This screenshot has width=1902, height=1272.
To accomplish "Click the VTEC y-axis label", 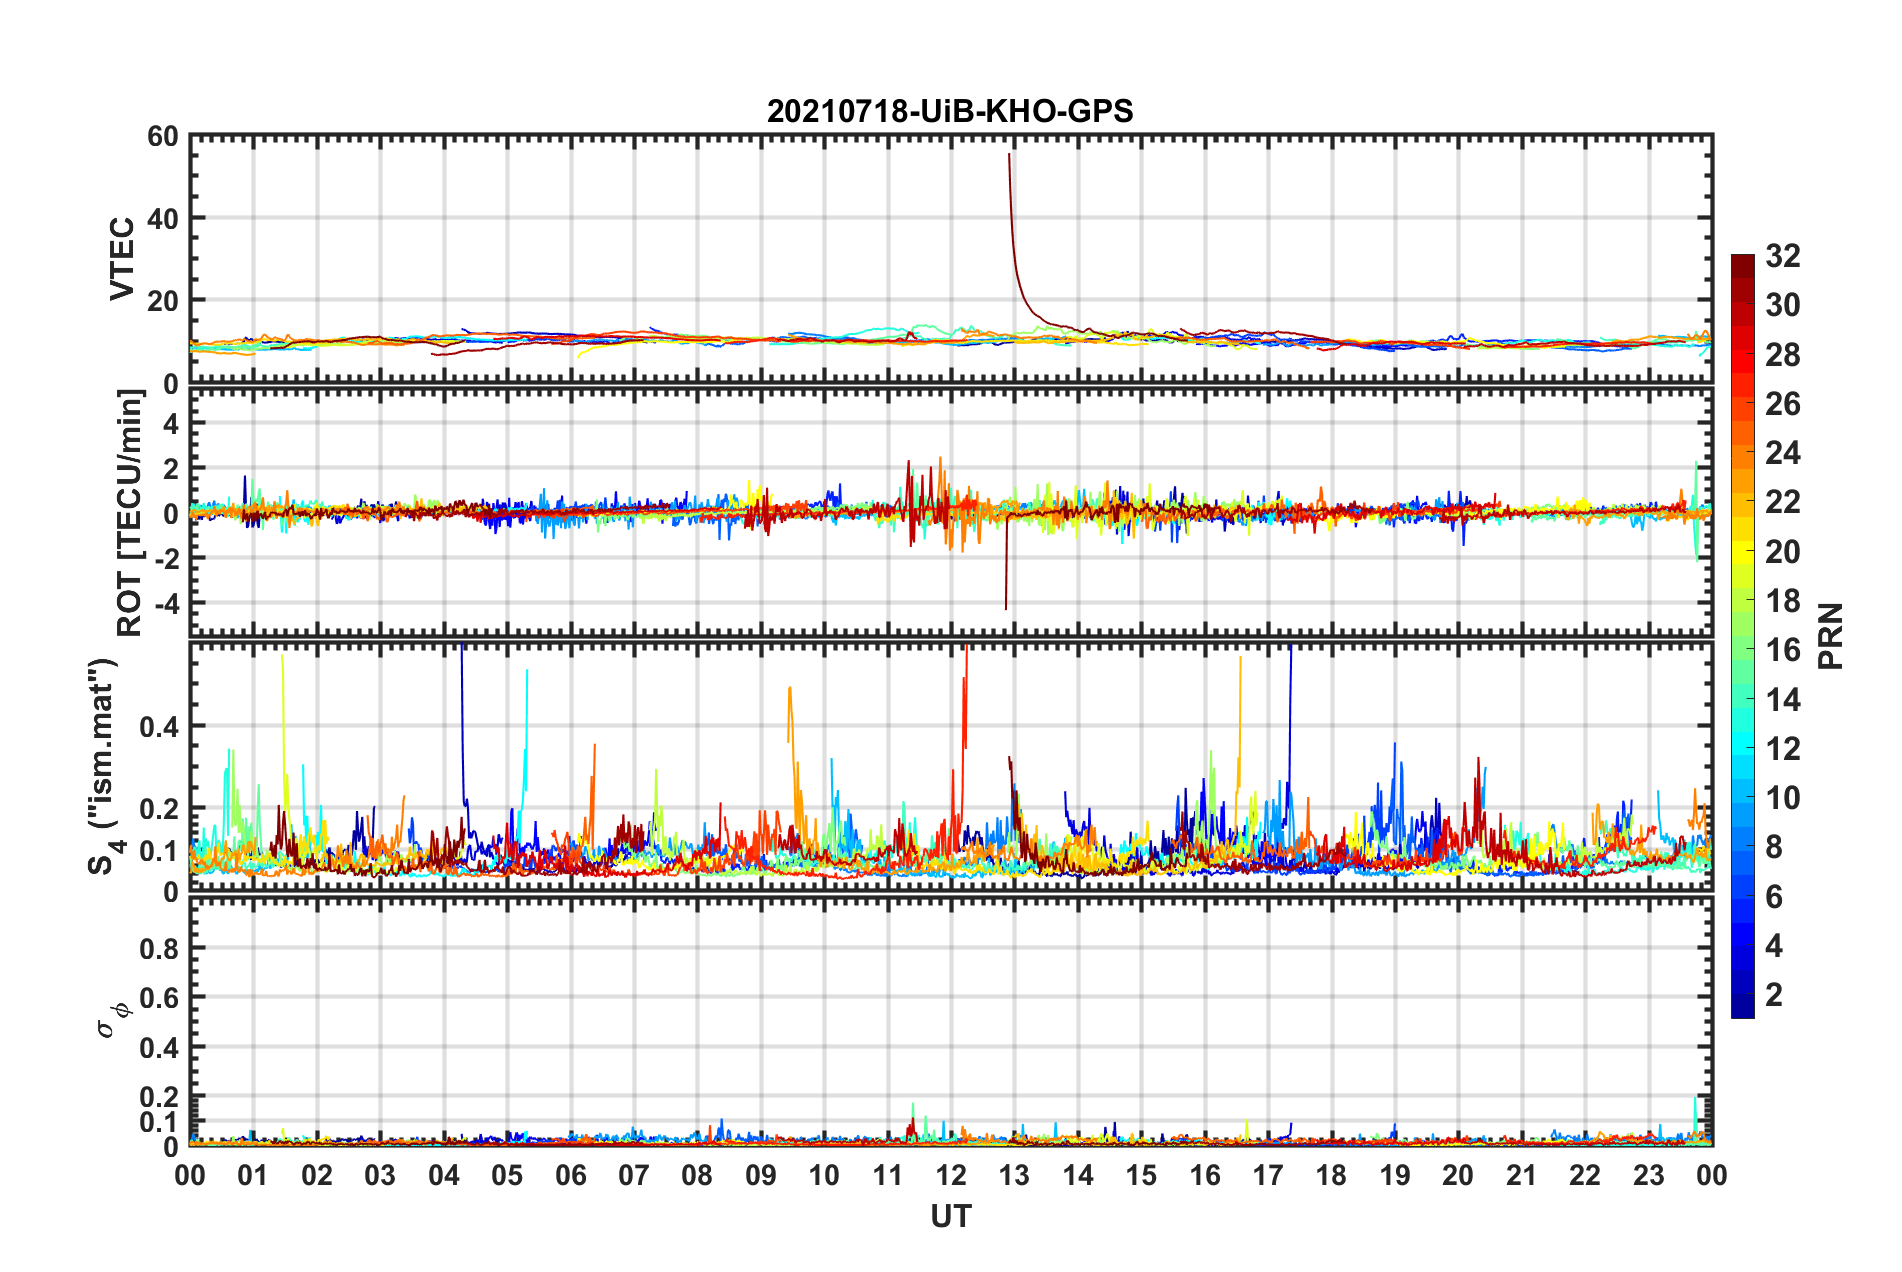I will [121, 258].
